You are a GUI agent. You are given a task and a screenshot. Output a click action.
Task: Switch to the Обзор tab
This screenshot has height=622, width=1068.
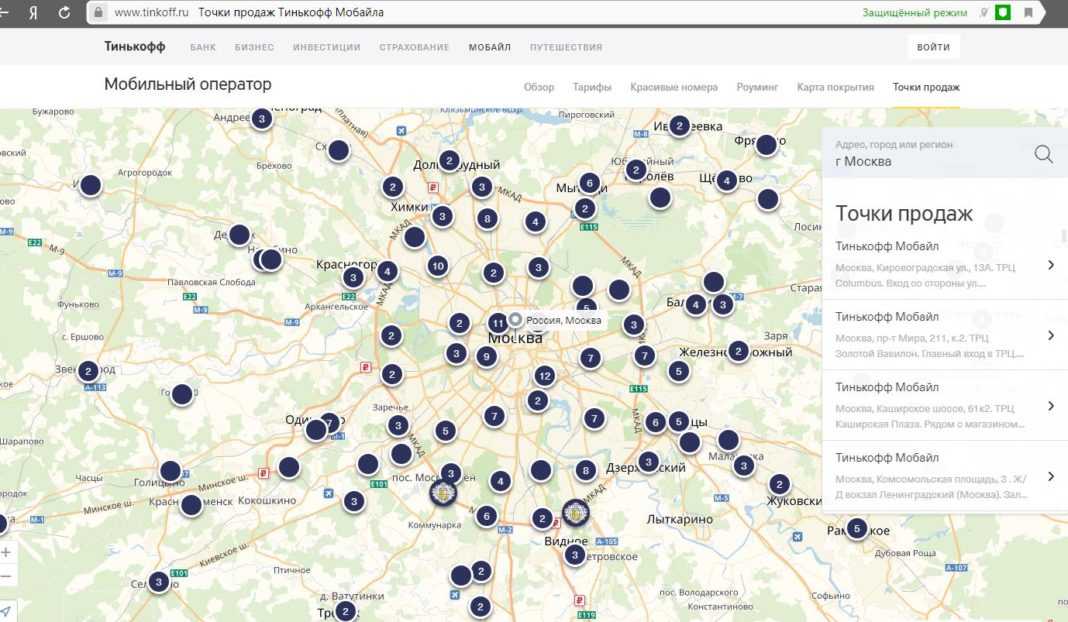click(539, 87)
